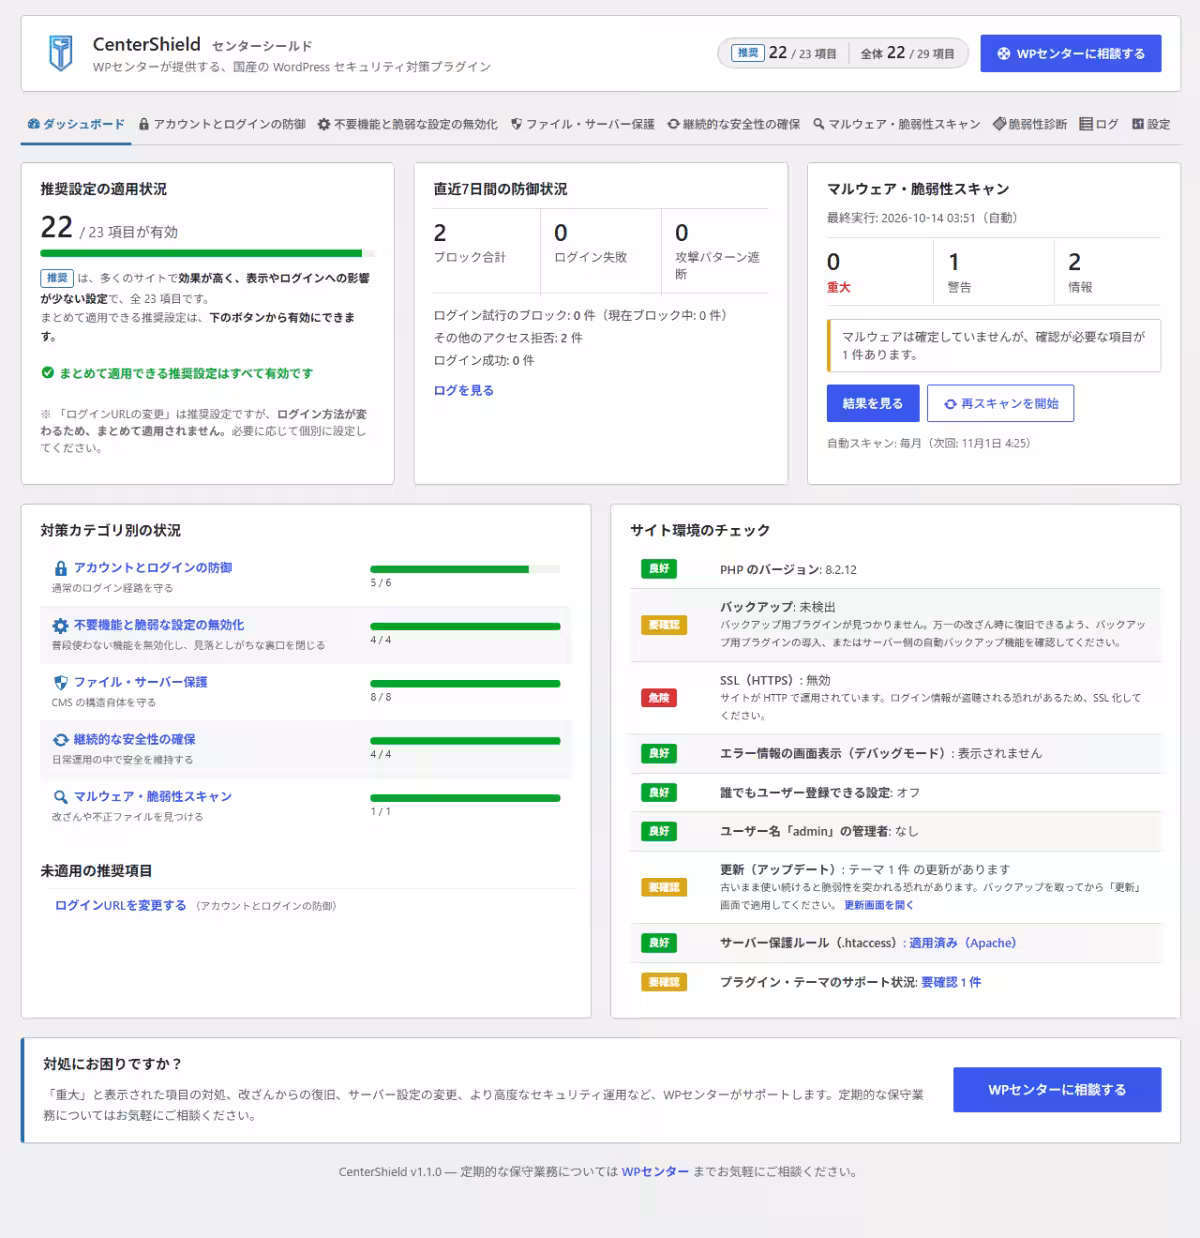This screenshot has height=1238, width=1200.
Task: Click the WPセンター link in the footer
Action: pos(655,1172)
